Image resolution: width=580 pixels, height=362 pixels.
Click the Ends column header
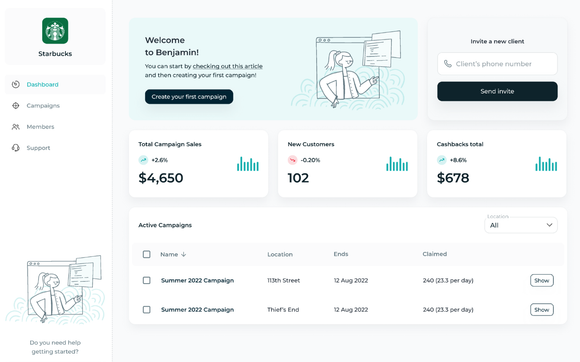tap(341, 254)
